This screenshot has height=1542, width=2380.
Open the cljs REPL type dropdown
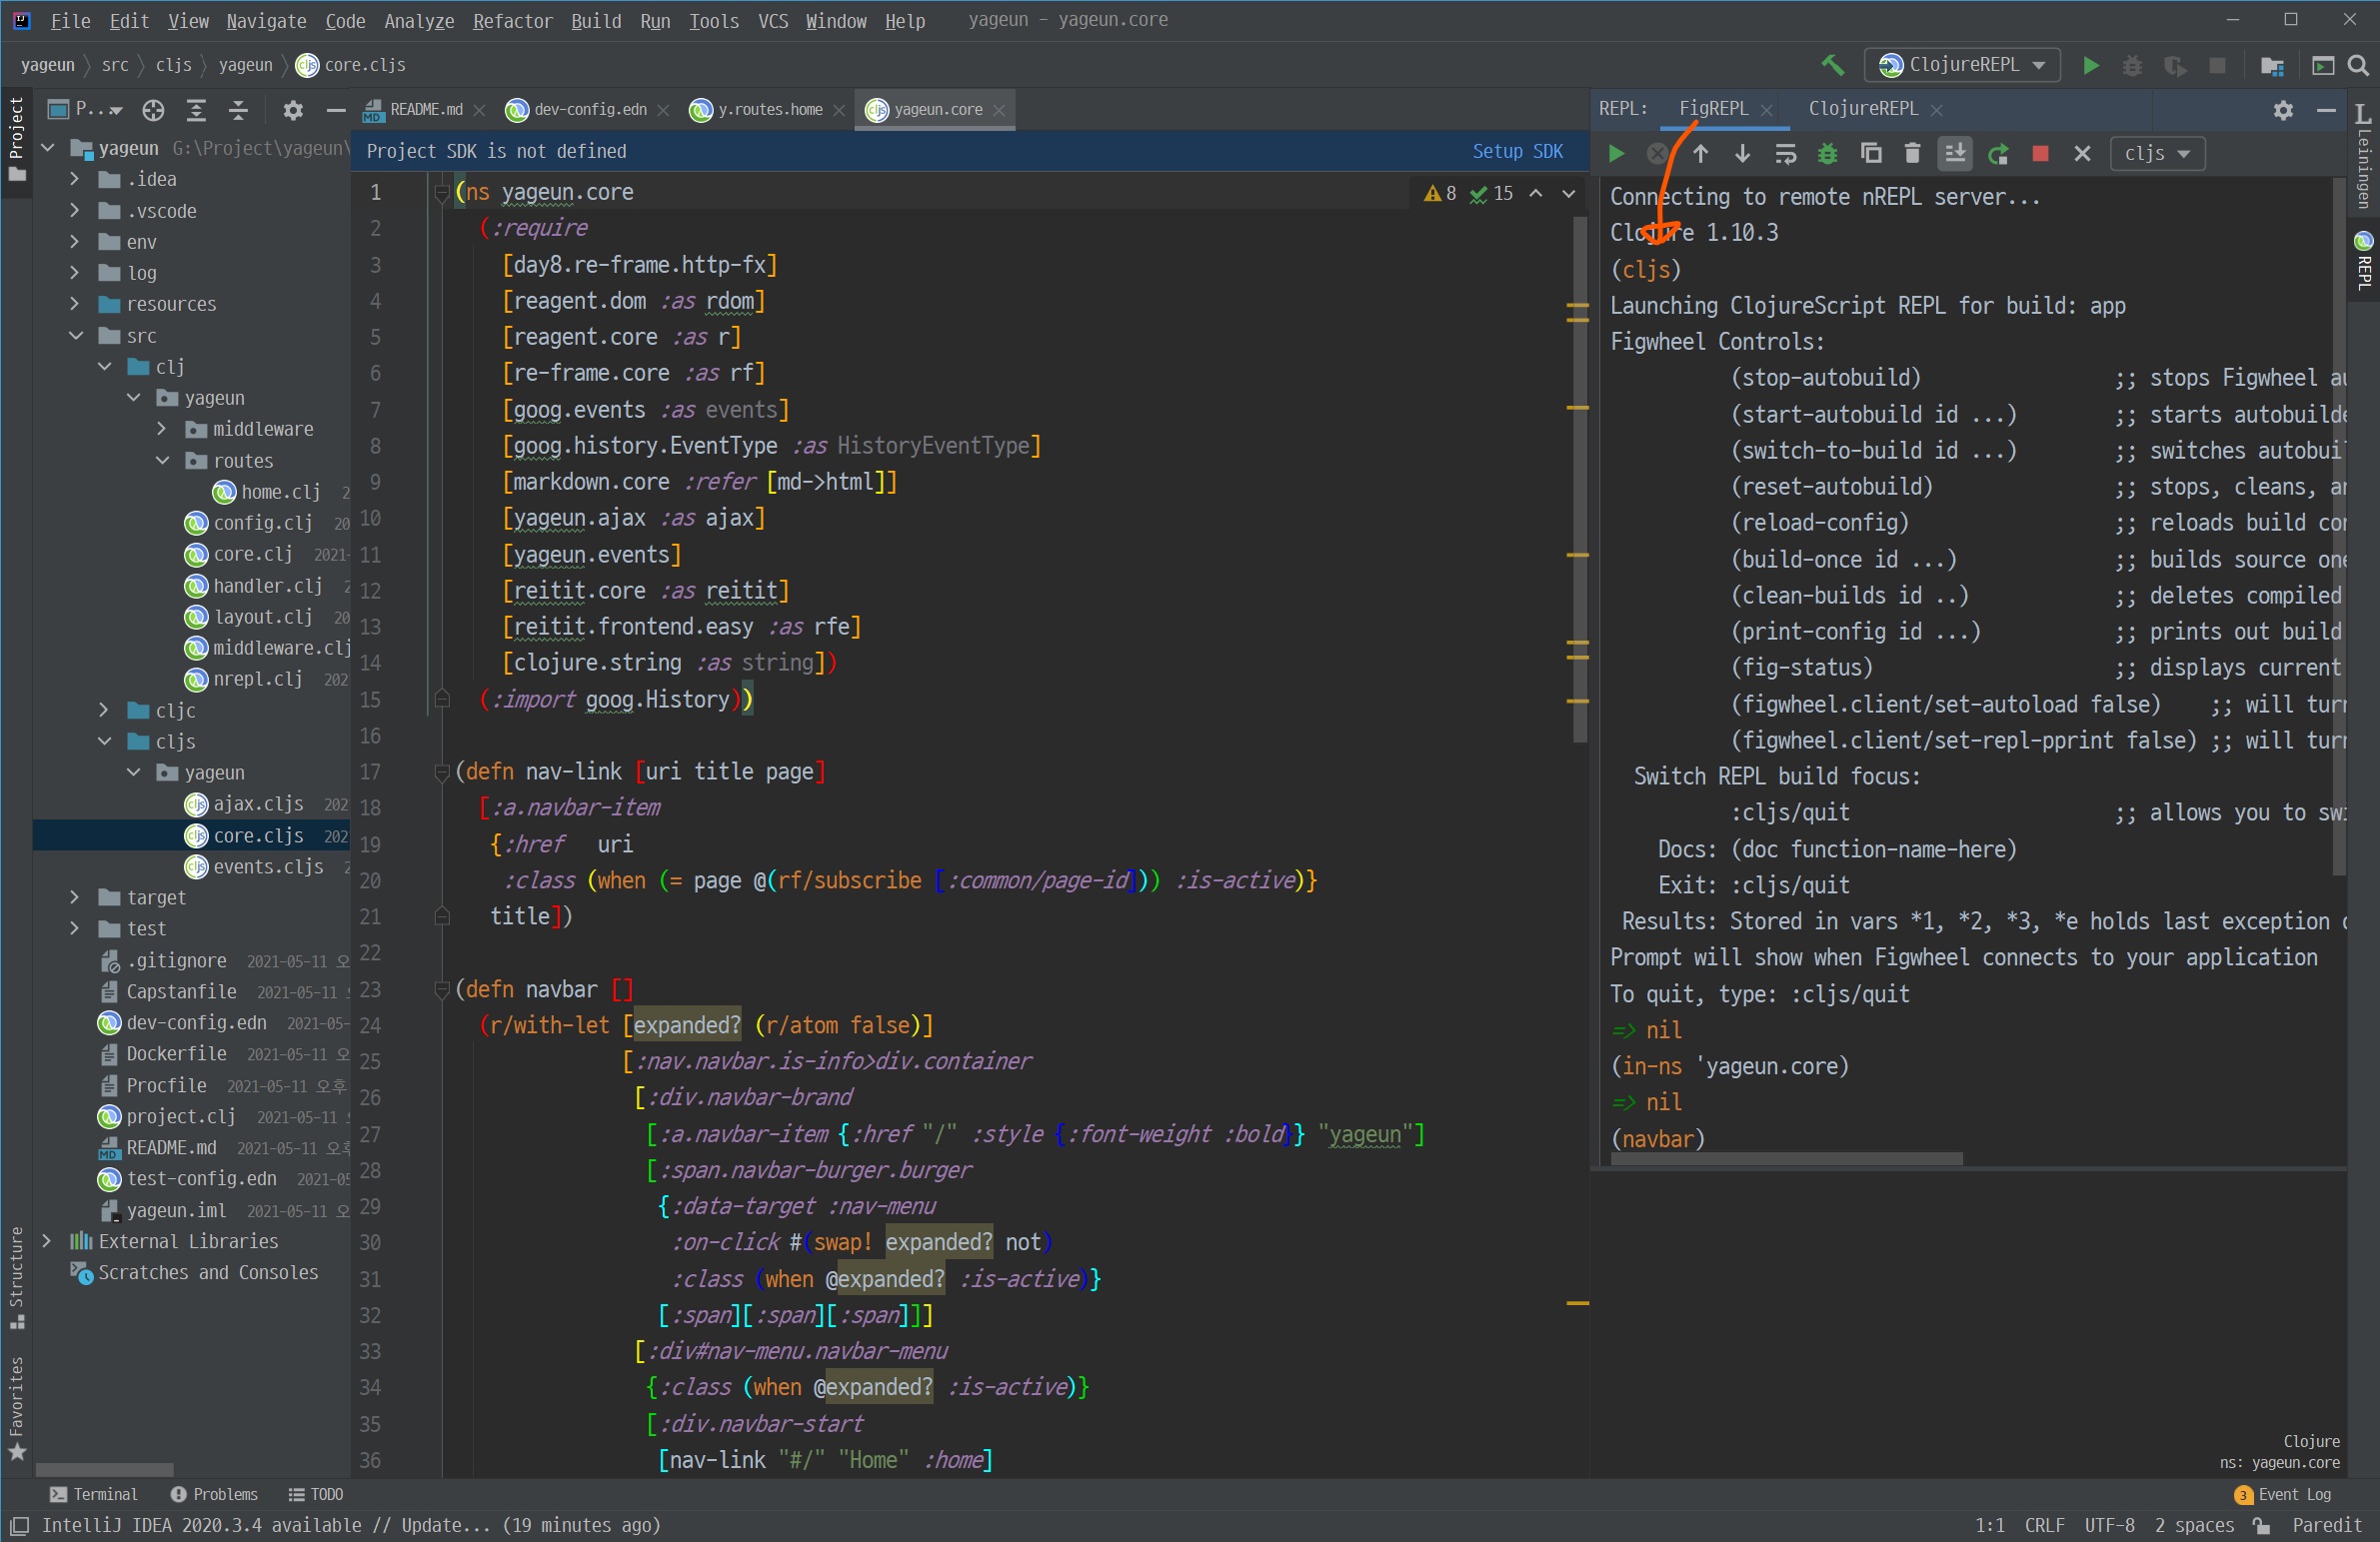coord(2157,153)
